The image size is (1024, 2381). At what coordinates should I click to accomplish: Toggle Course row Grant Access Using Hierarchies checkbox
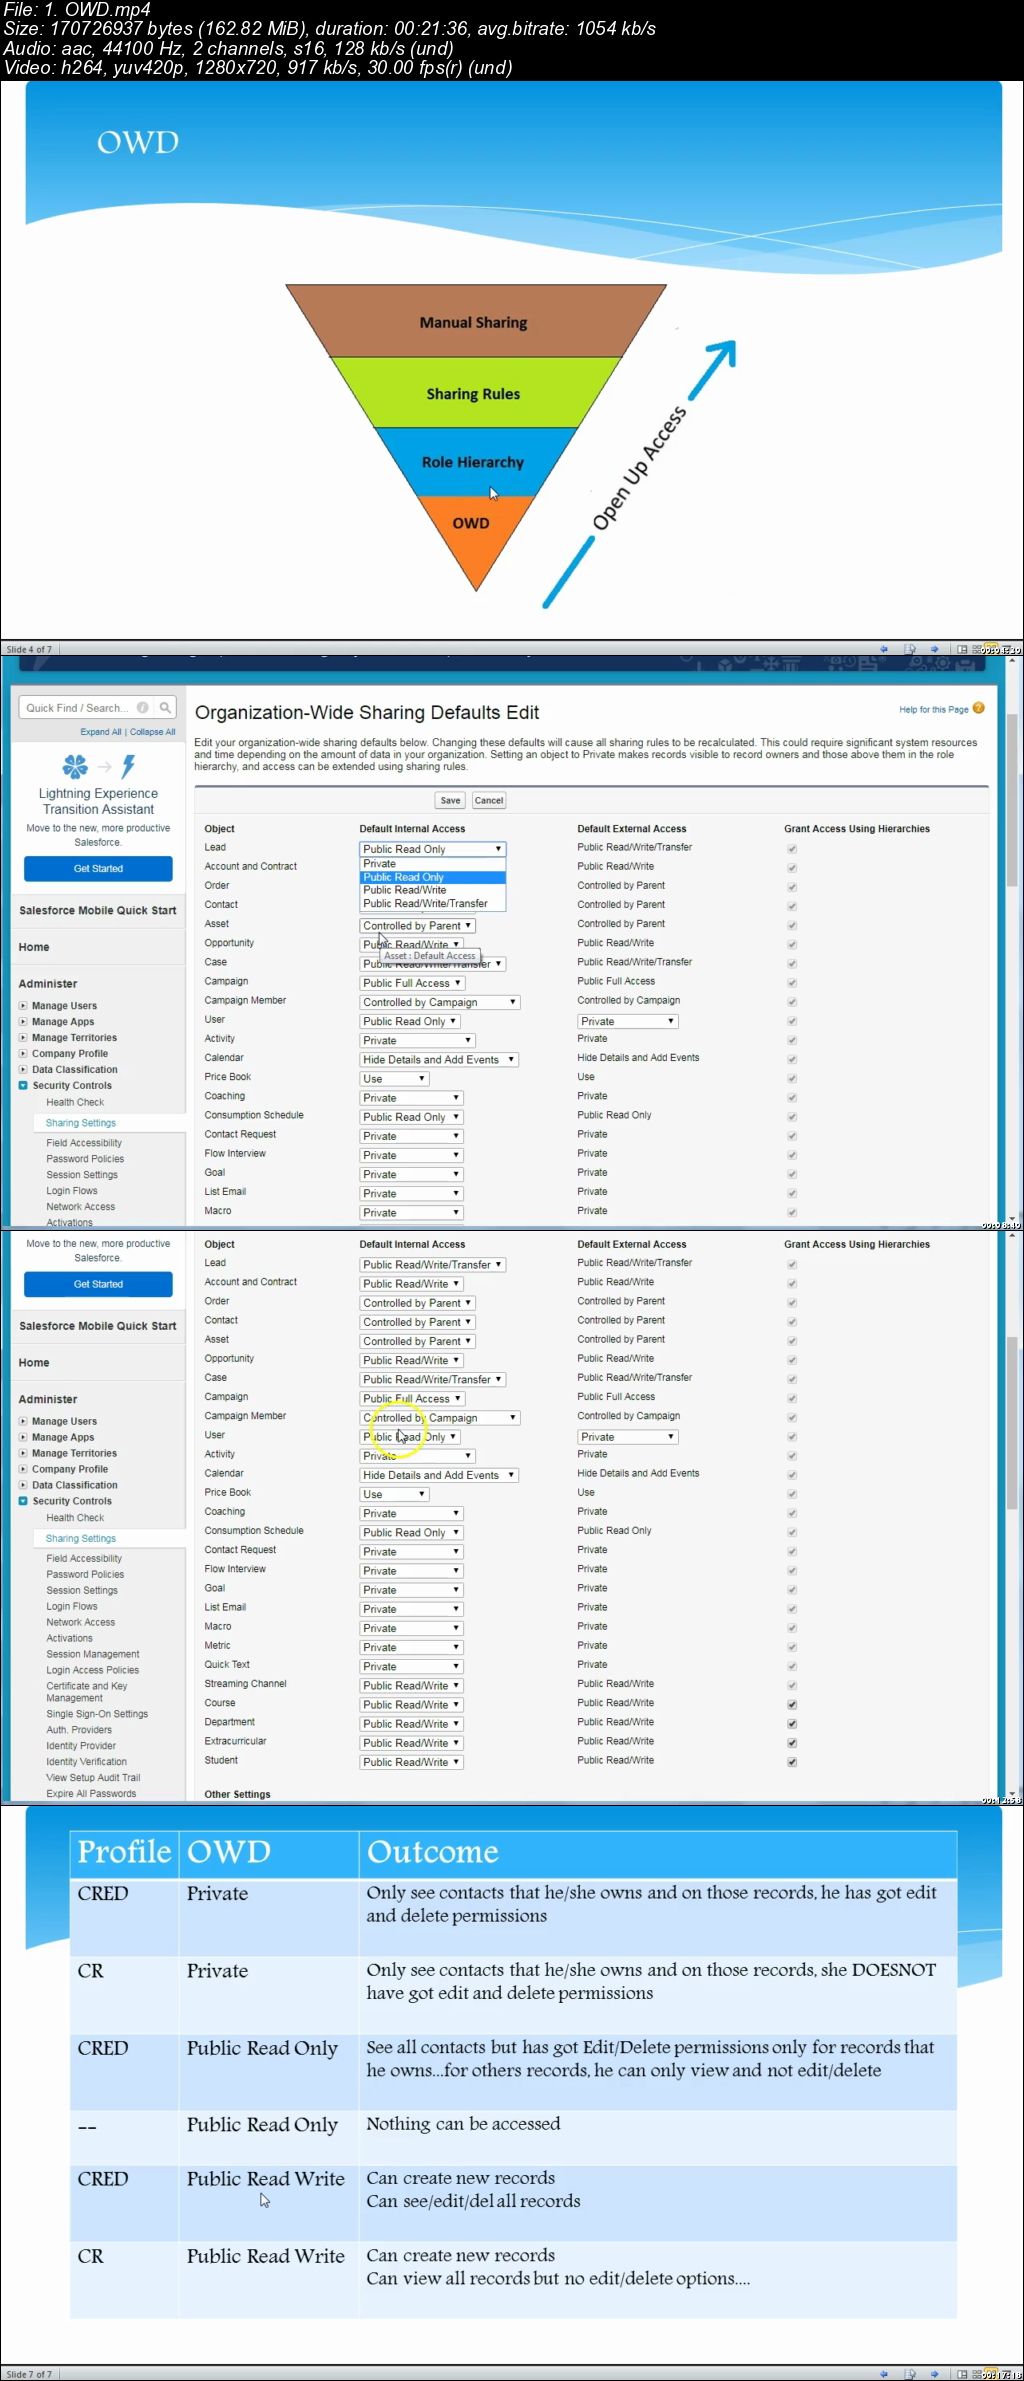792,1705
